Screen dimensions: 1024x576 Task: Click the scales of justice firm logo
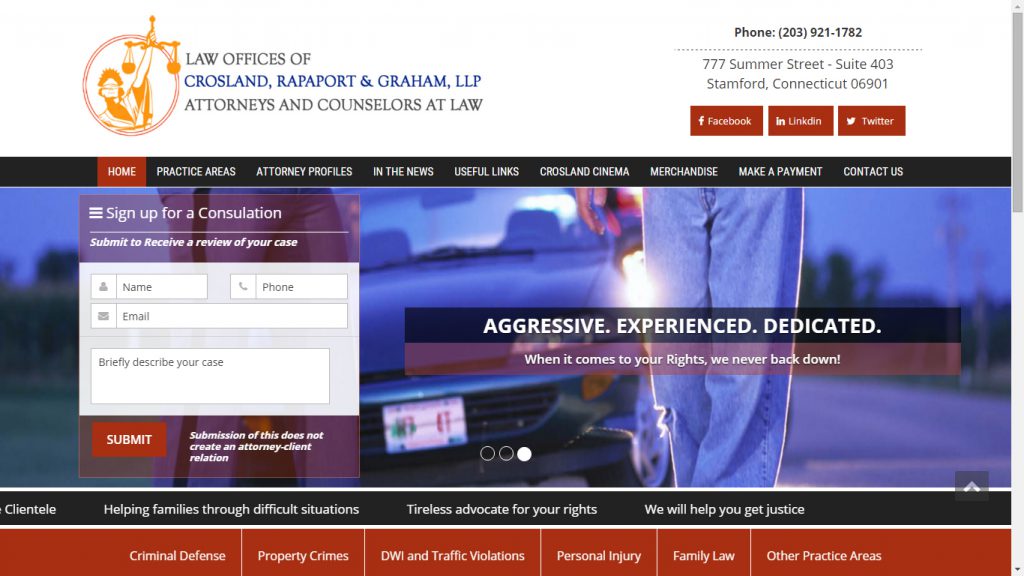tap(131, 73)
